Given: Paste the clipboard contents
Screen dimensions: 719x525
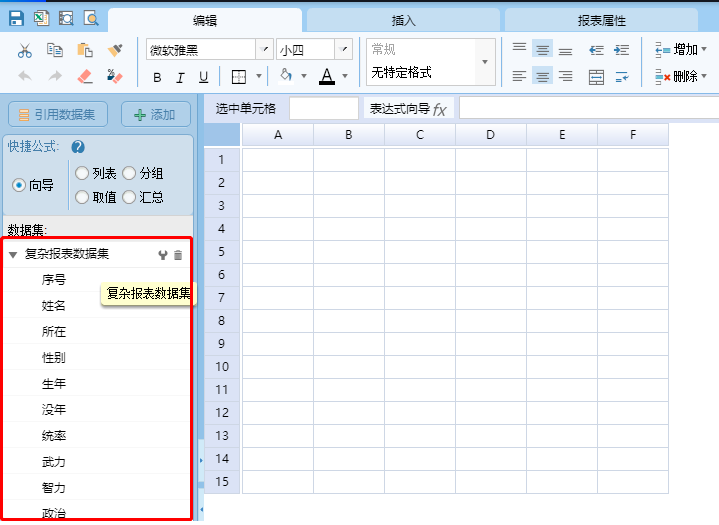Looking at the screenshot, I should tap(85, 50).
